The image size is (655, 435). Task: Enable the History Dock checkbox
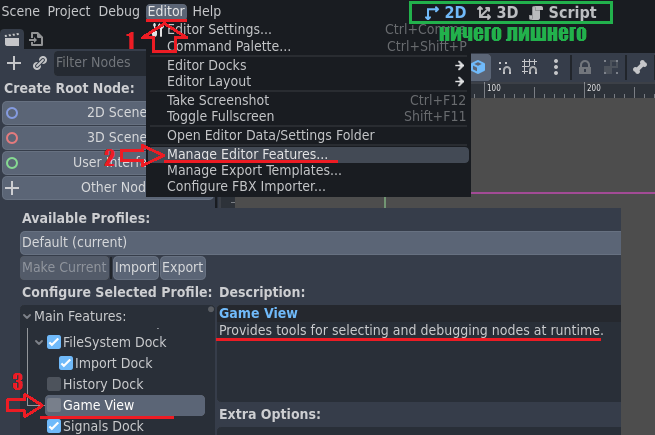(x=54, y=384)
